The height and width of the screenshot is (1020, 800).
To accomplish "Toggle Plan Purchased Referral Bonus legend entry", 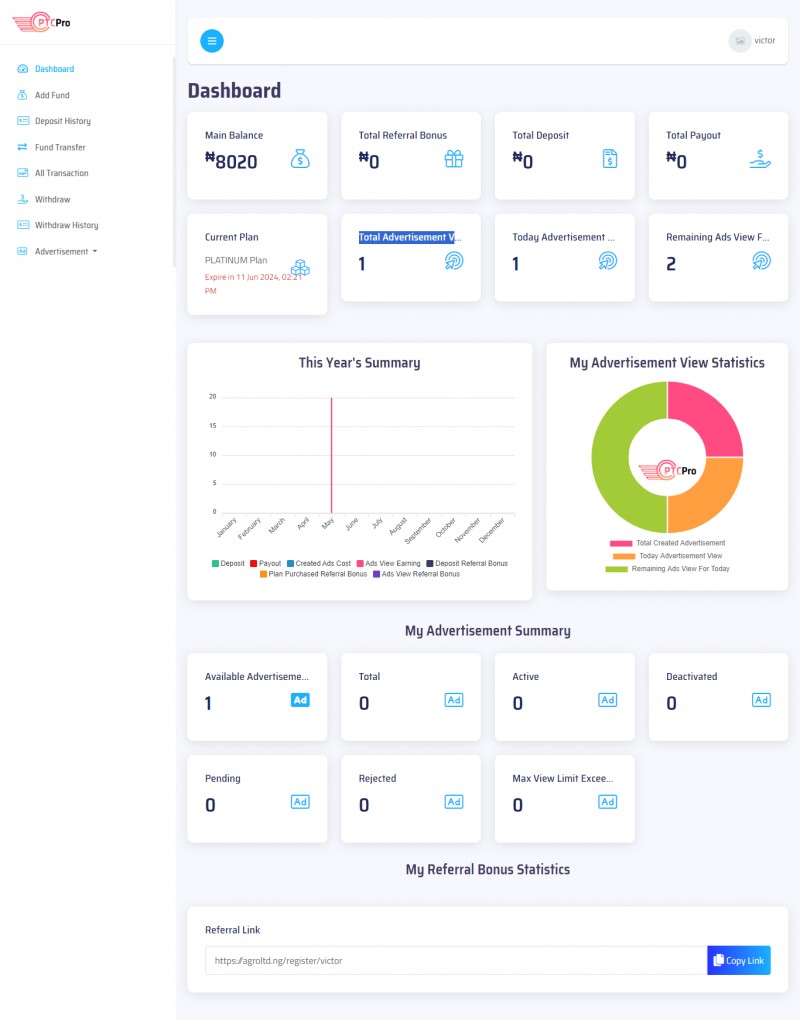I will click(x=313, y=574).
